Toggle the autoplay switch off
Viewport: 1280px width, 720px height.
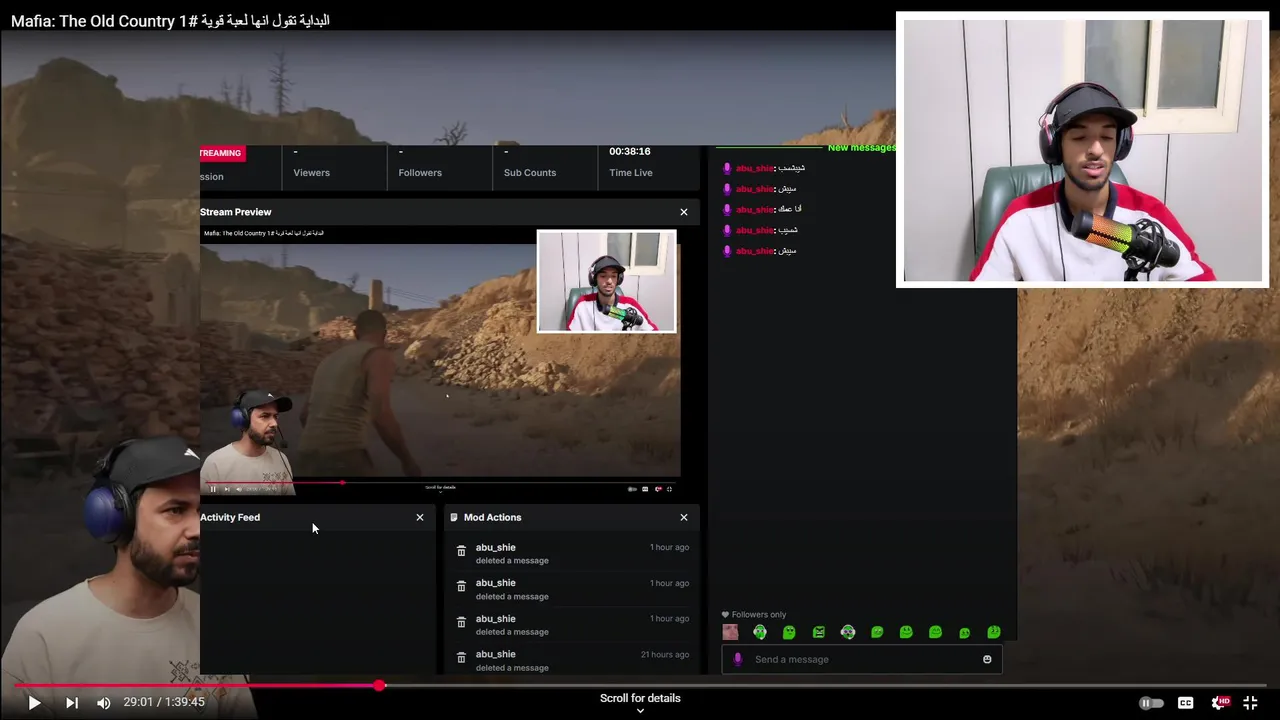click(1151, 703)
